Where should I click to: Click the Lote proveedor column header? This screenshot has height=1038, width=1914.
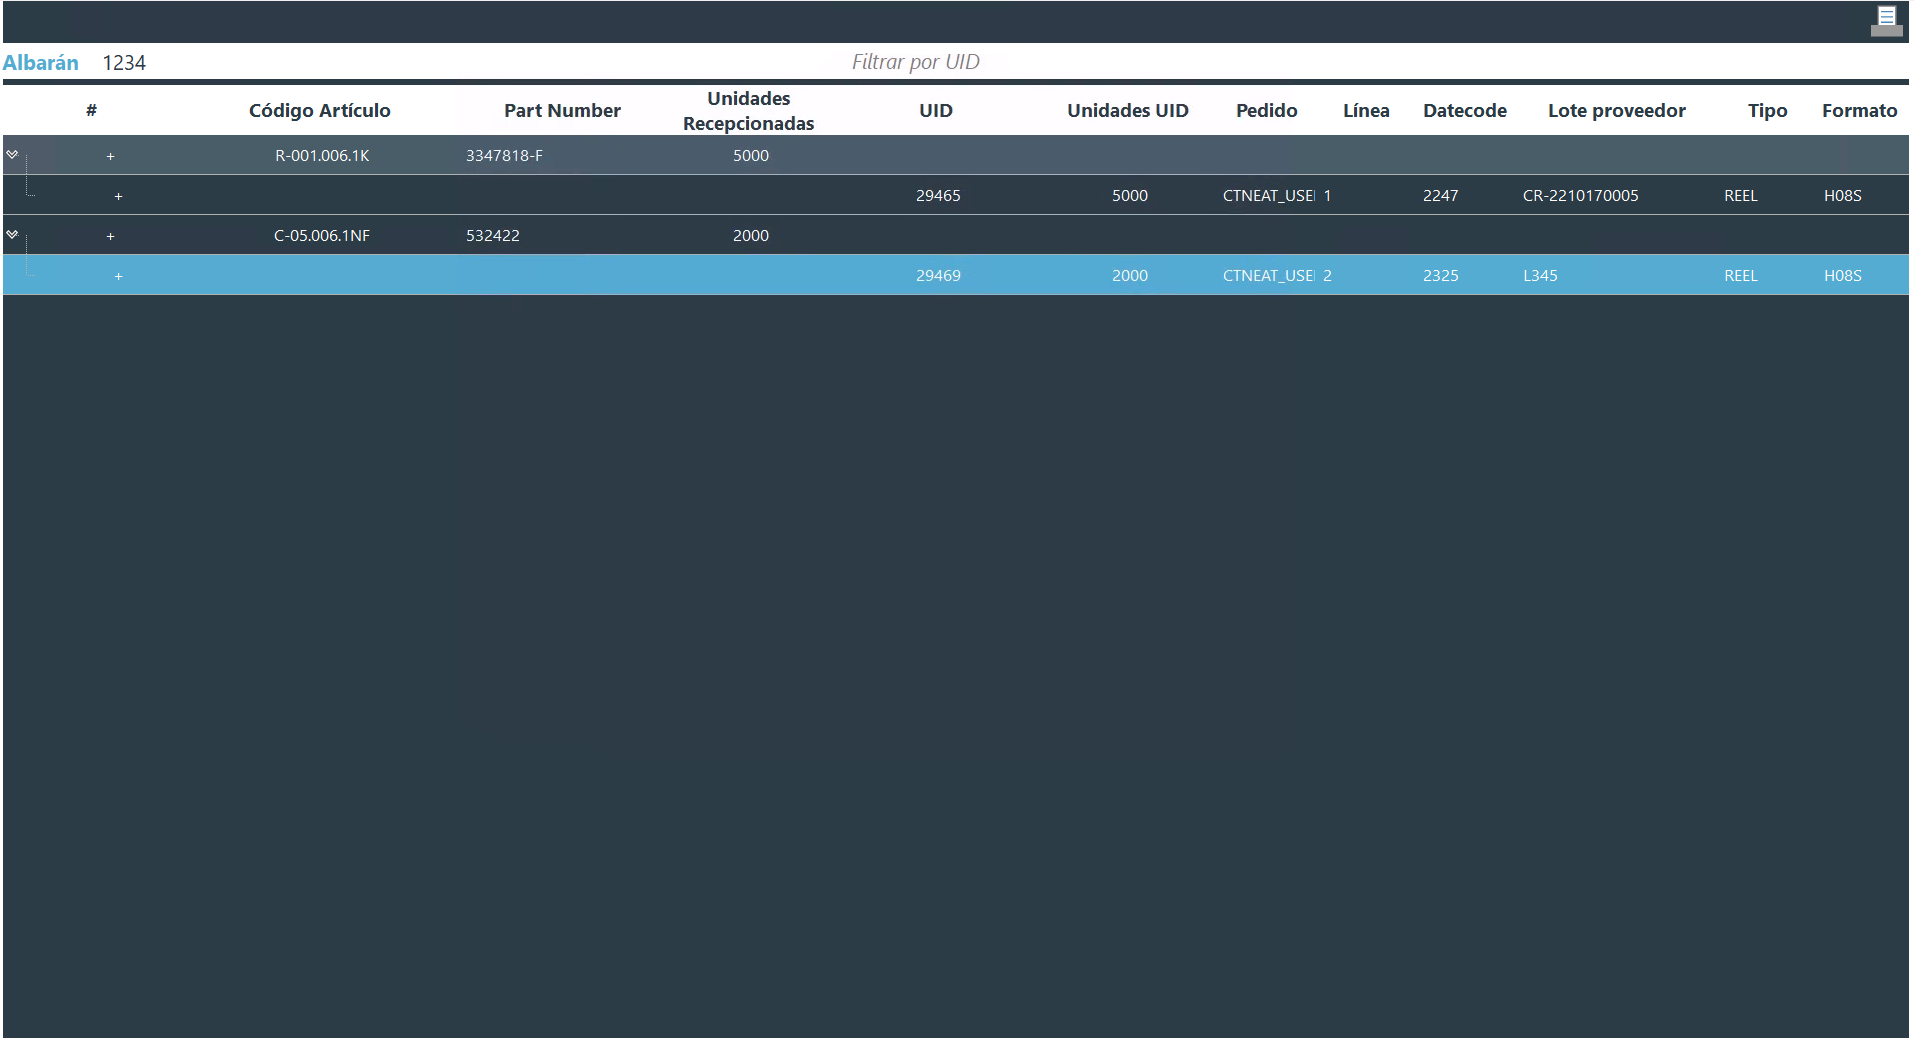pos(1616,111)
